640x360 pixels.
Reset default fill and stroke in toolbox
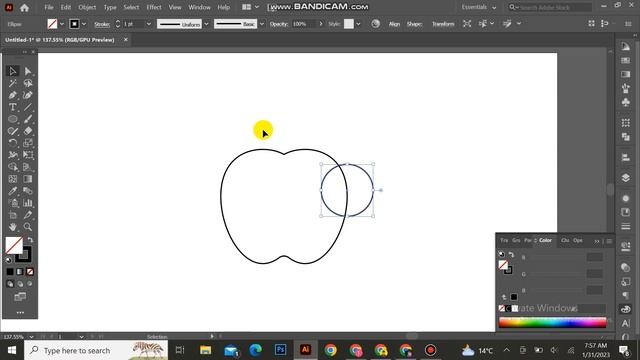point(9,260)
